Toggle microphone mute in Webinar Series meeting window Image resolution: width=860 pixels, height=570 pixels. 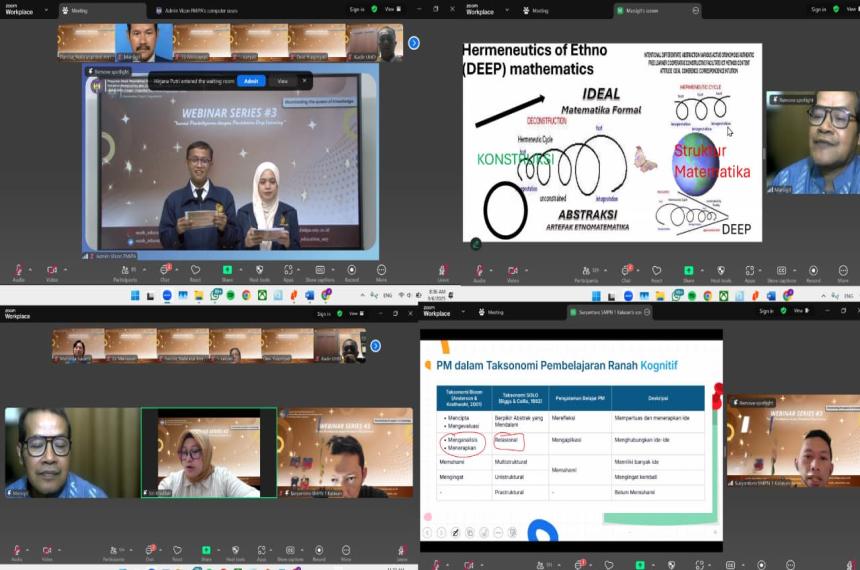[x=18, y=270]
